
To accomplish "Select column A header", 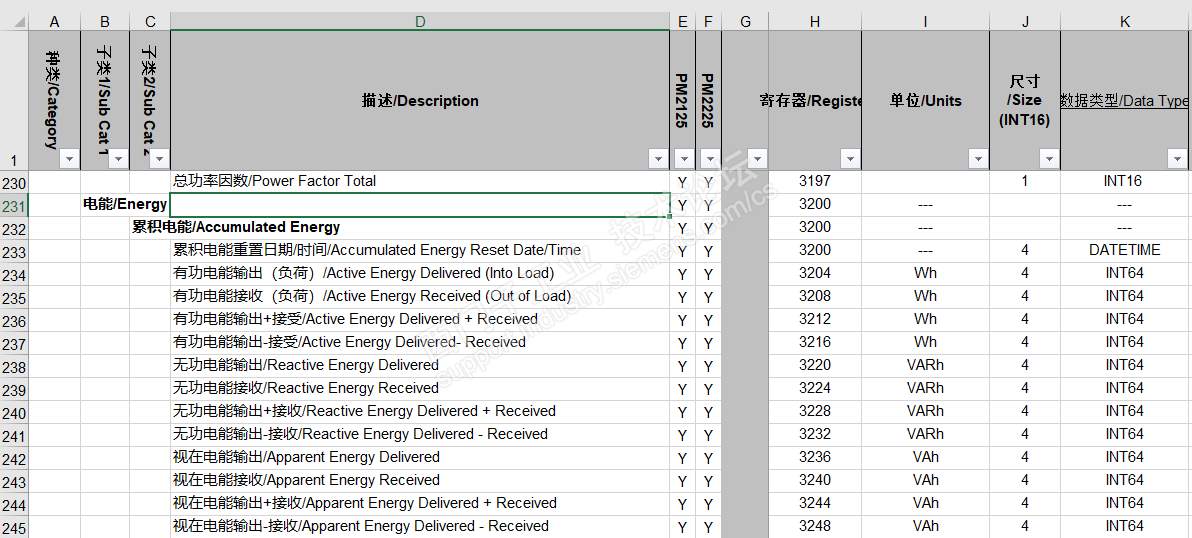I will pos(55,22).
